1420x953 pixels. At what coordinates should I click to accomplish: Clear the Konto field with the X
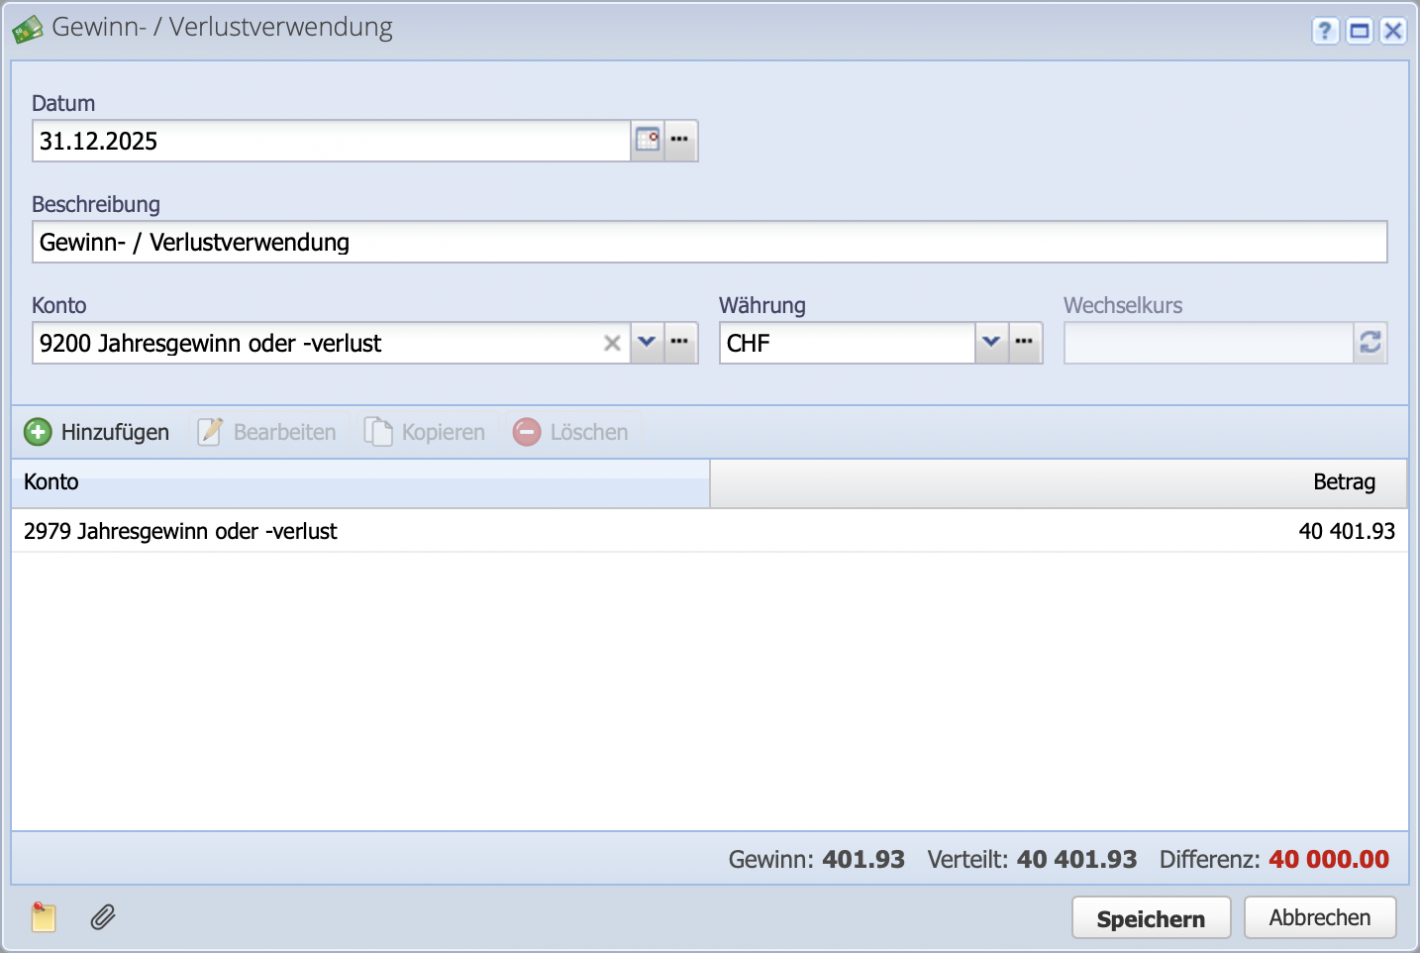613,342
